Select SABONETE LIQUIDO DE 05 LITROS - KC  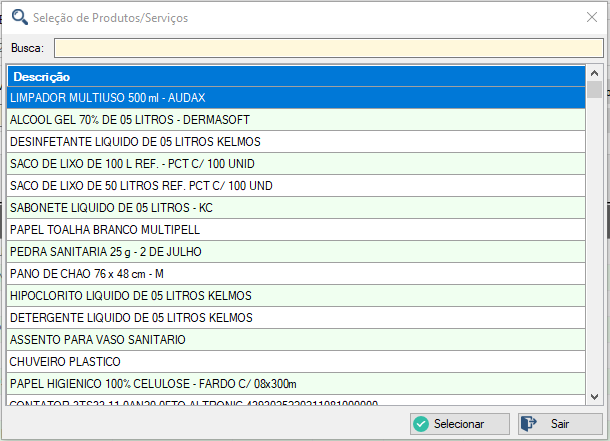pos(296,208)
